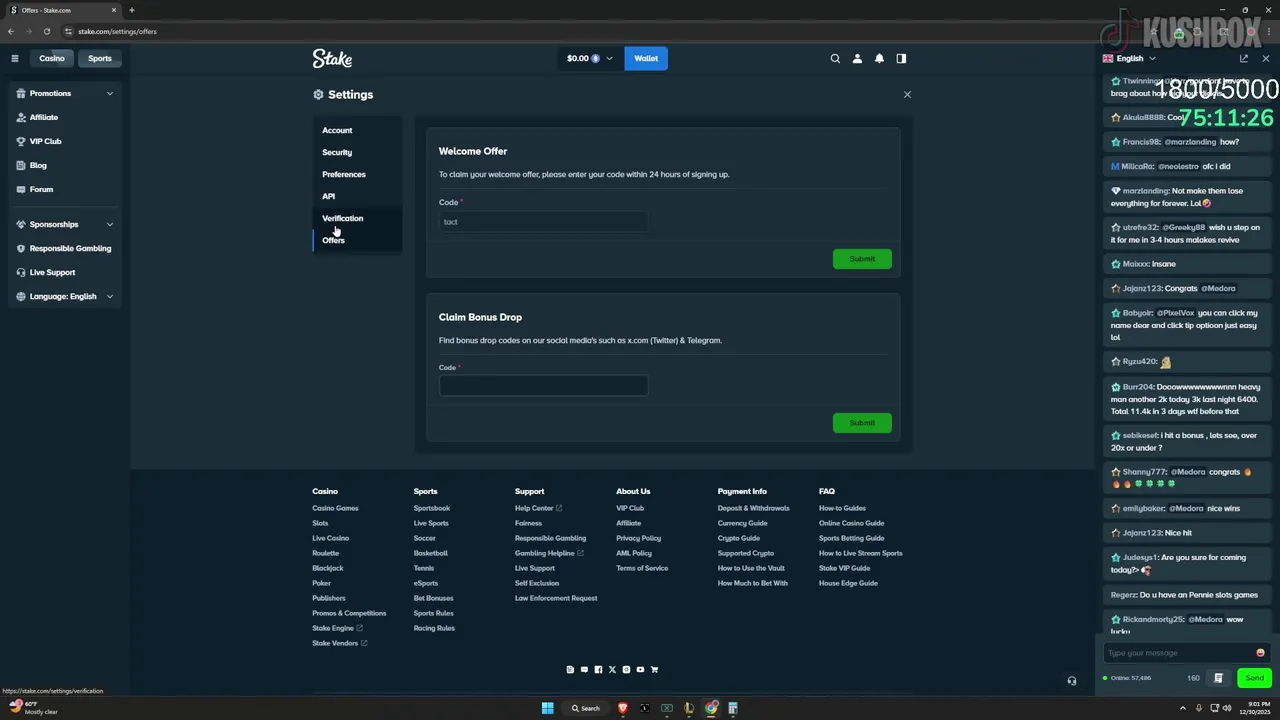
Task: Open the Sportsbook footer link
Action: click(432, 508)
